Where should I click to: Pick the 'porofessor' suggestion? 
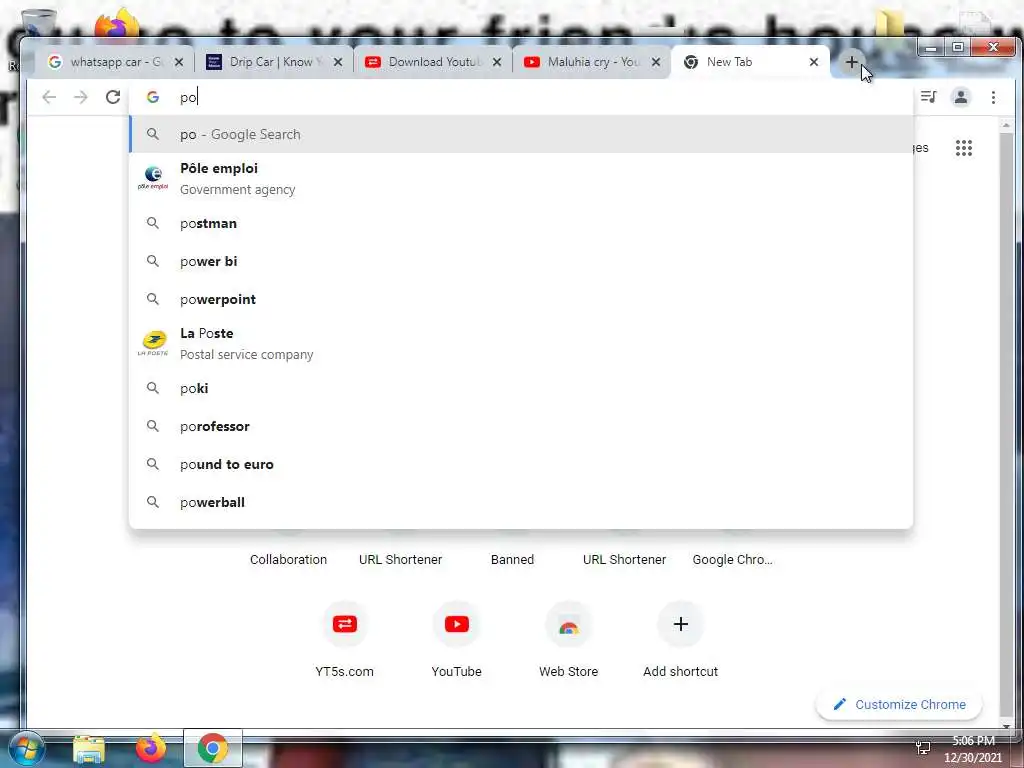click(x=521, y=426)
